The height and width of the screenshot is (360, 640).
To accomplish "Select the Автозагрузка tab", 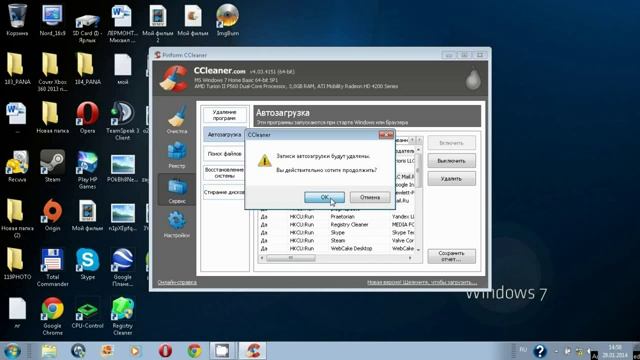I will (224, 134).
